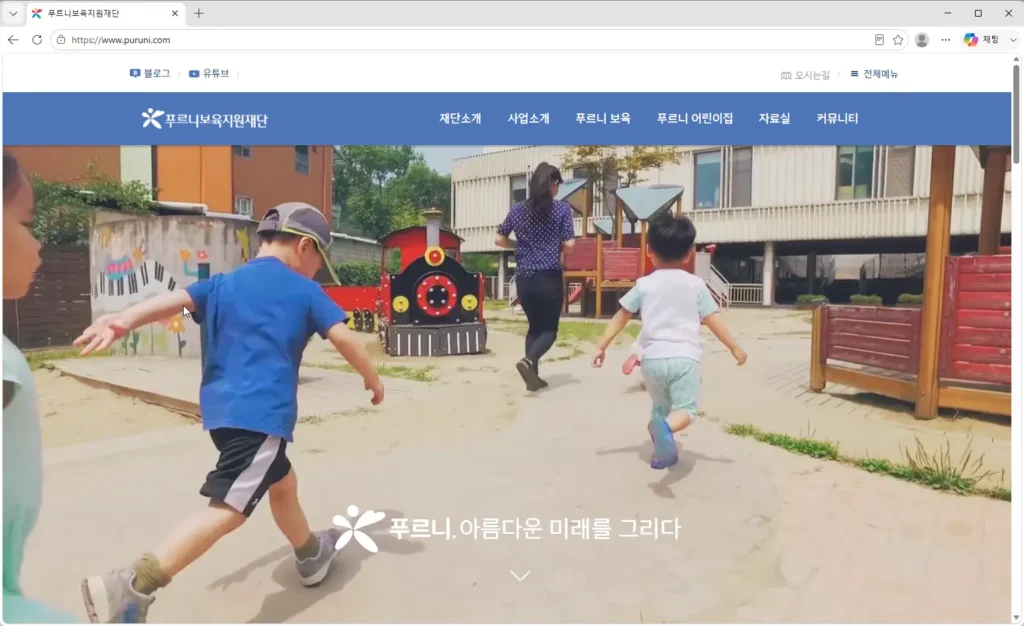The image size is (1024, 626).
Task: Click the scrollbar down arrow
Action: pos(1016,618)
